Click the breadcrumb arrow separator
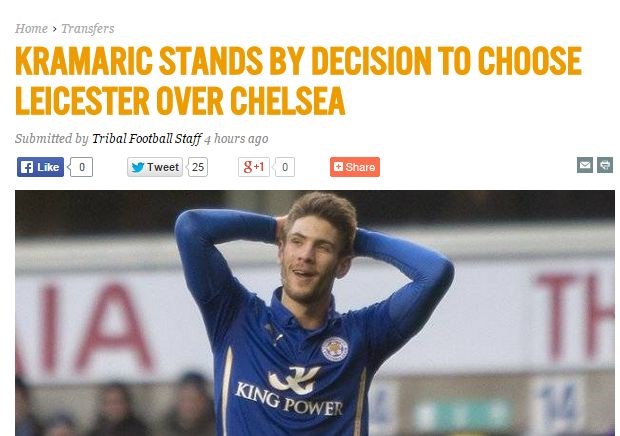The image size is (620, 436). (x=54, y=29)
